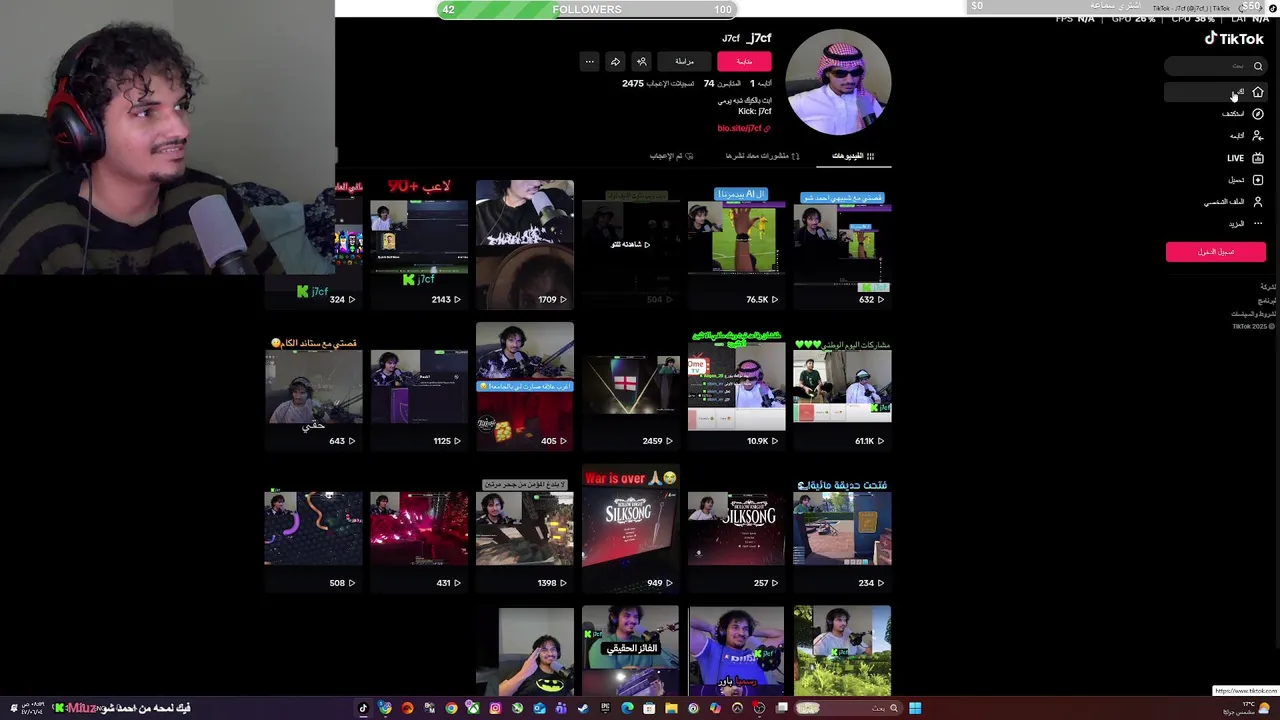
Task: Click the TikTok logo in sidebar
Action: click(1234, 38)
